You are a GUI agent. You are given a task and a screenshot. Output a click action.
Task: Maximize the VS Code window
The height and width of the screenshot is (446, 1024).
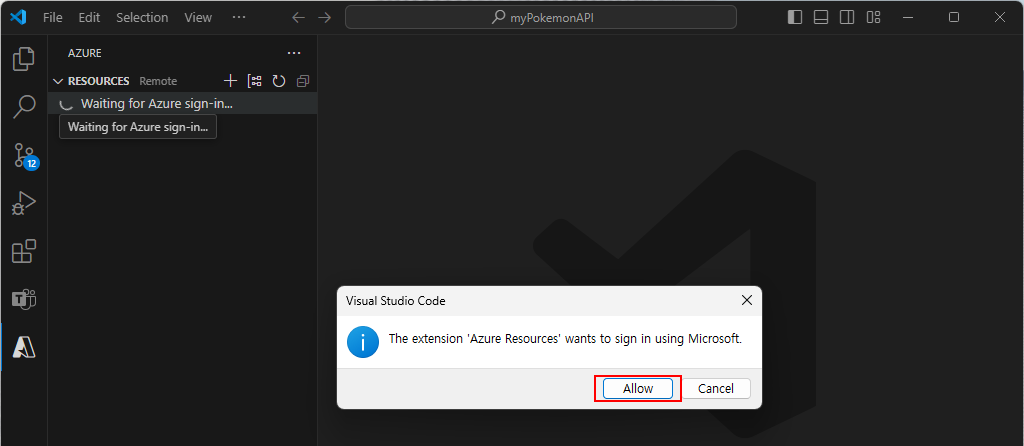pyautogui.click(x=953, y=18)
